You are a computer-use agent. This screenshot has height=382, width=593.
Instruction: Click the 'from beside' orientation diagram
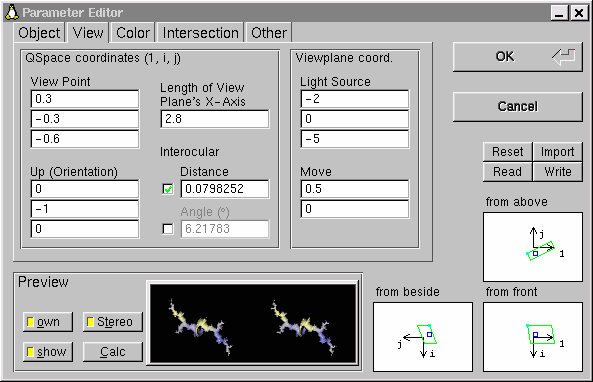423,337
